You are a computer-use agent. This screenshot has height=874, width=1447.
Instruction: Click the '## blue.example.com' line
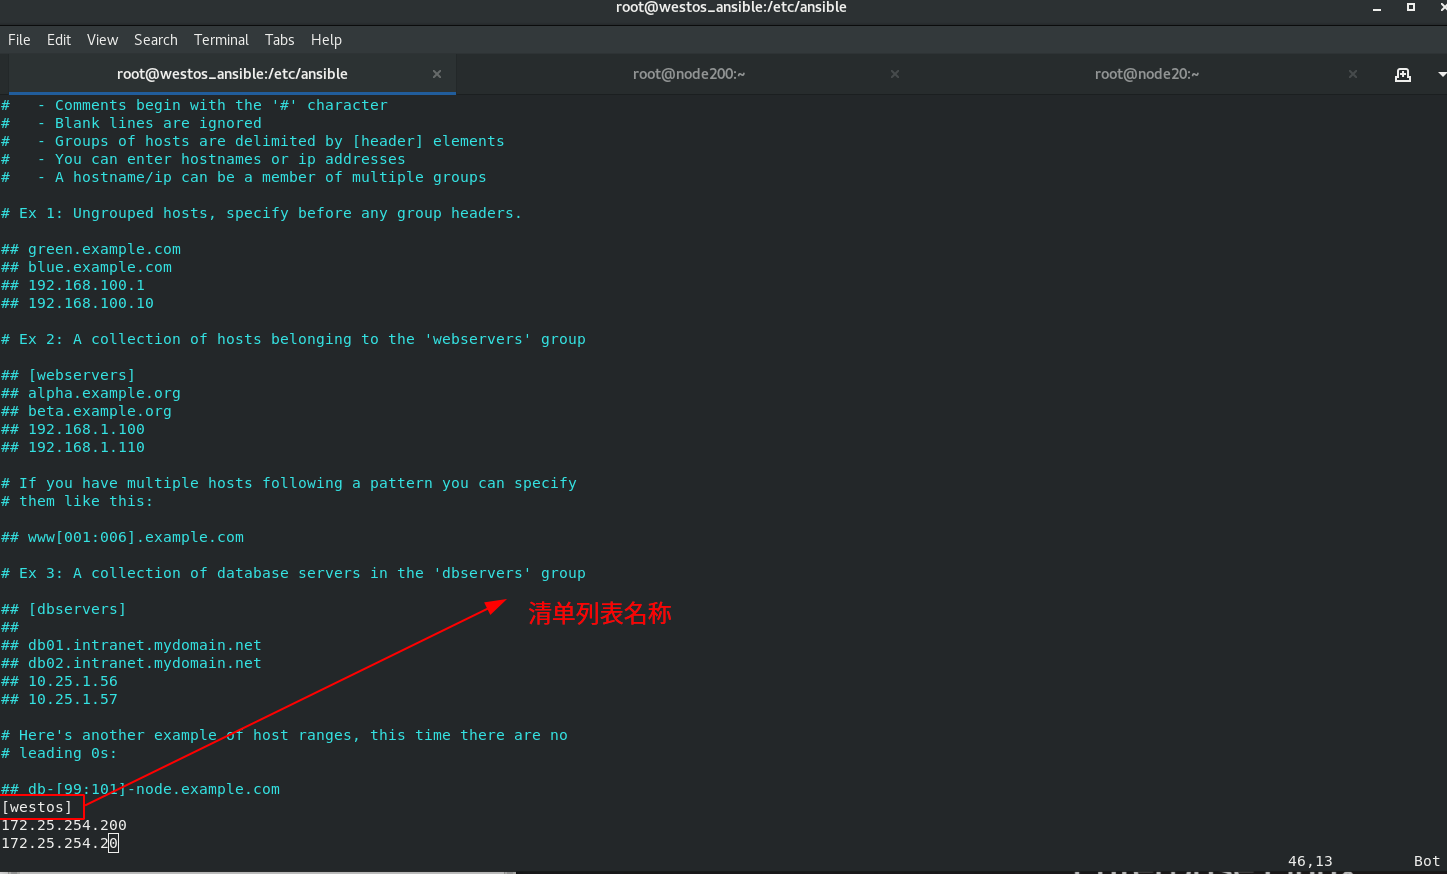point(87,267)
